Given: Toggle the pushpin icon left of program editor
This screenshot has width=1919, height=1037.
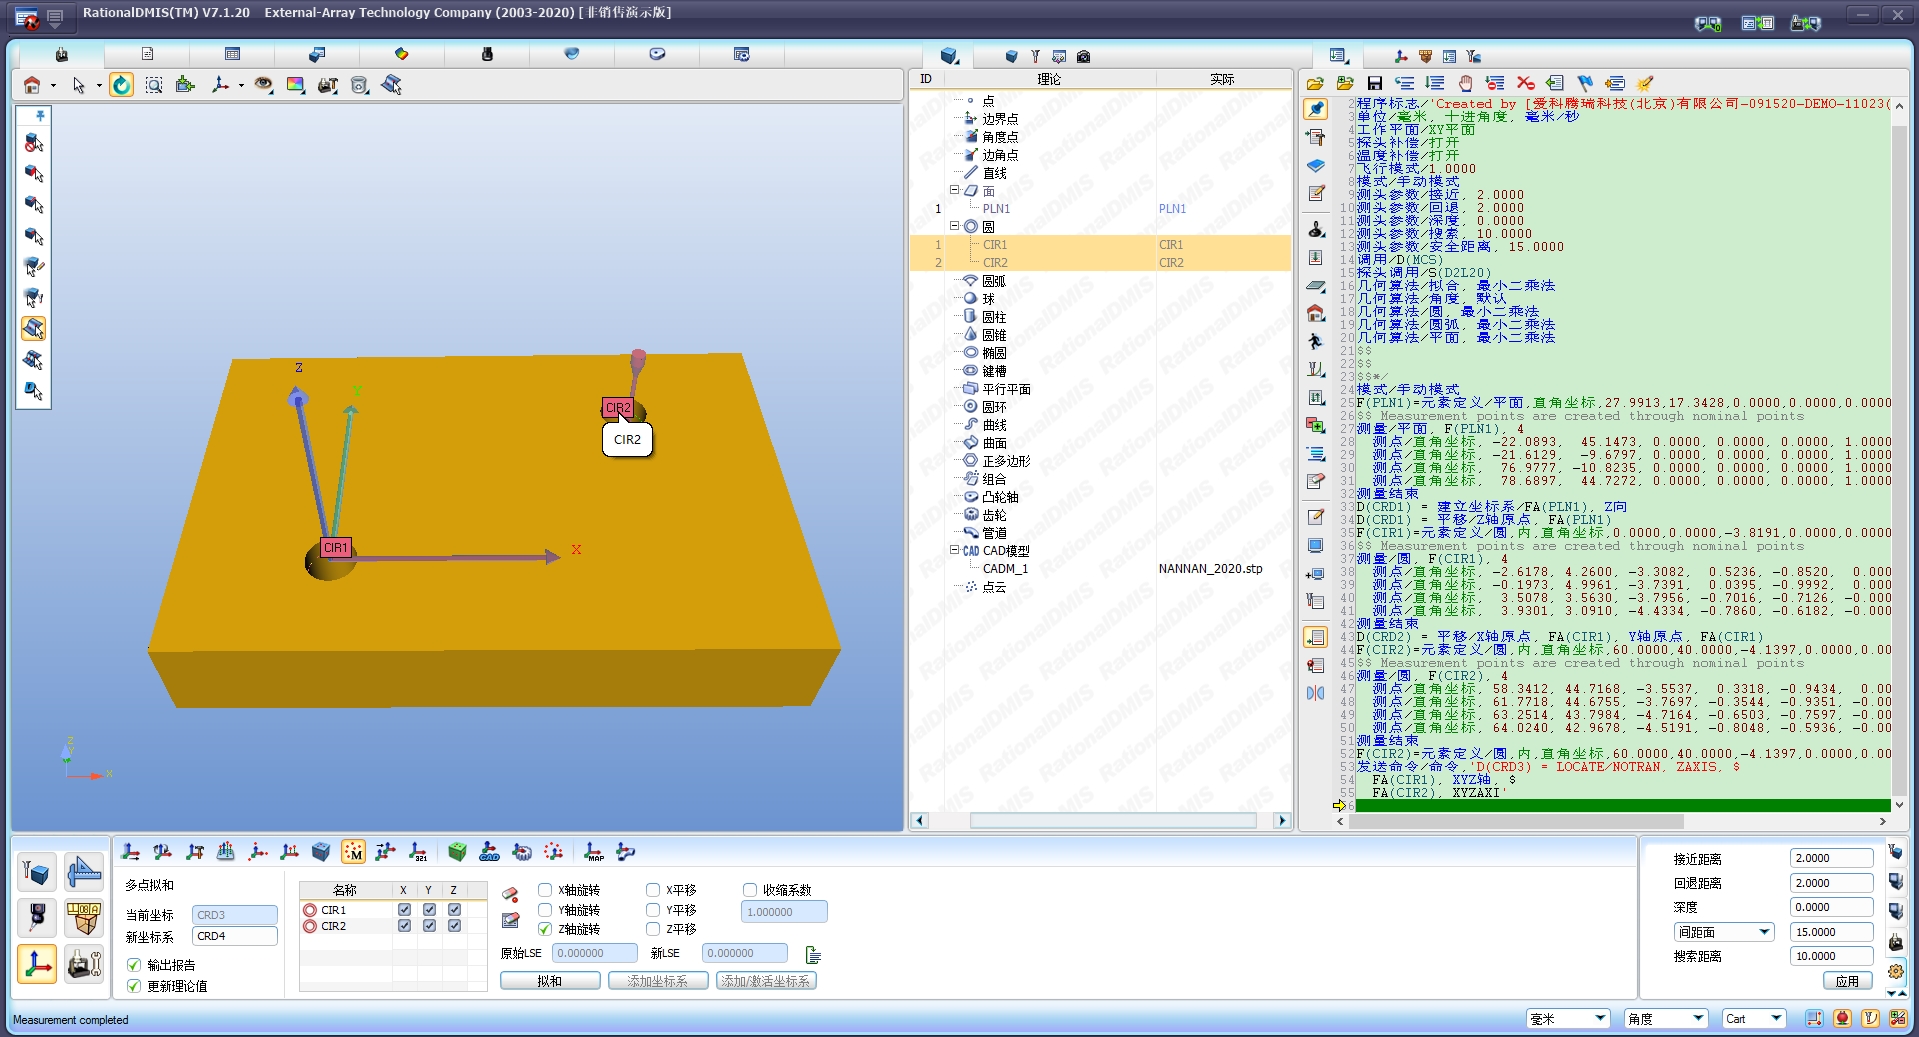Looking at the screenshot, I should 1316,109.
